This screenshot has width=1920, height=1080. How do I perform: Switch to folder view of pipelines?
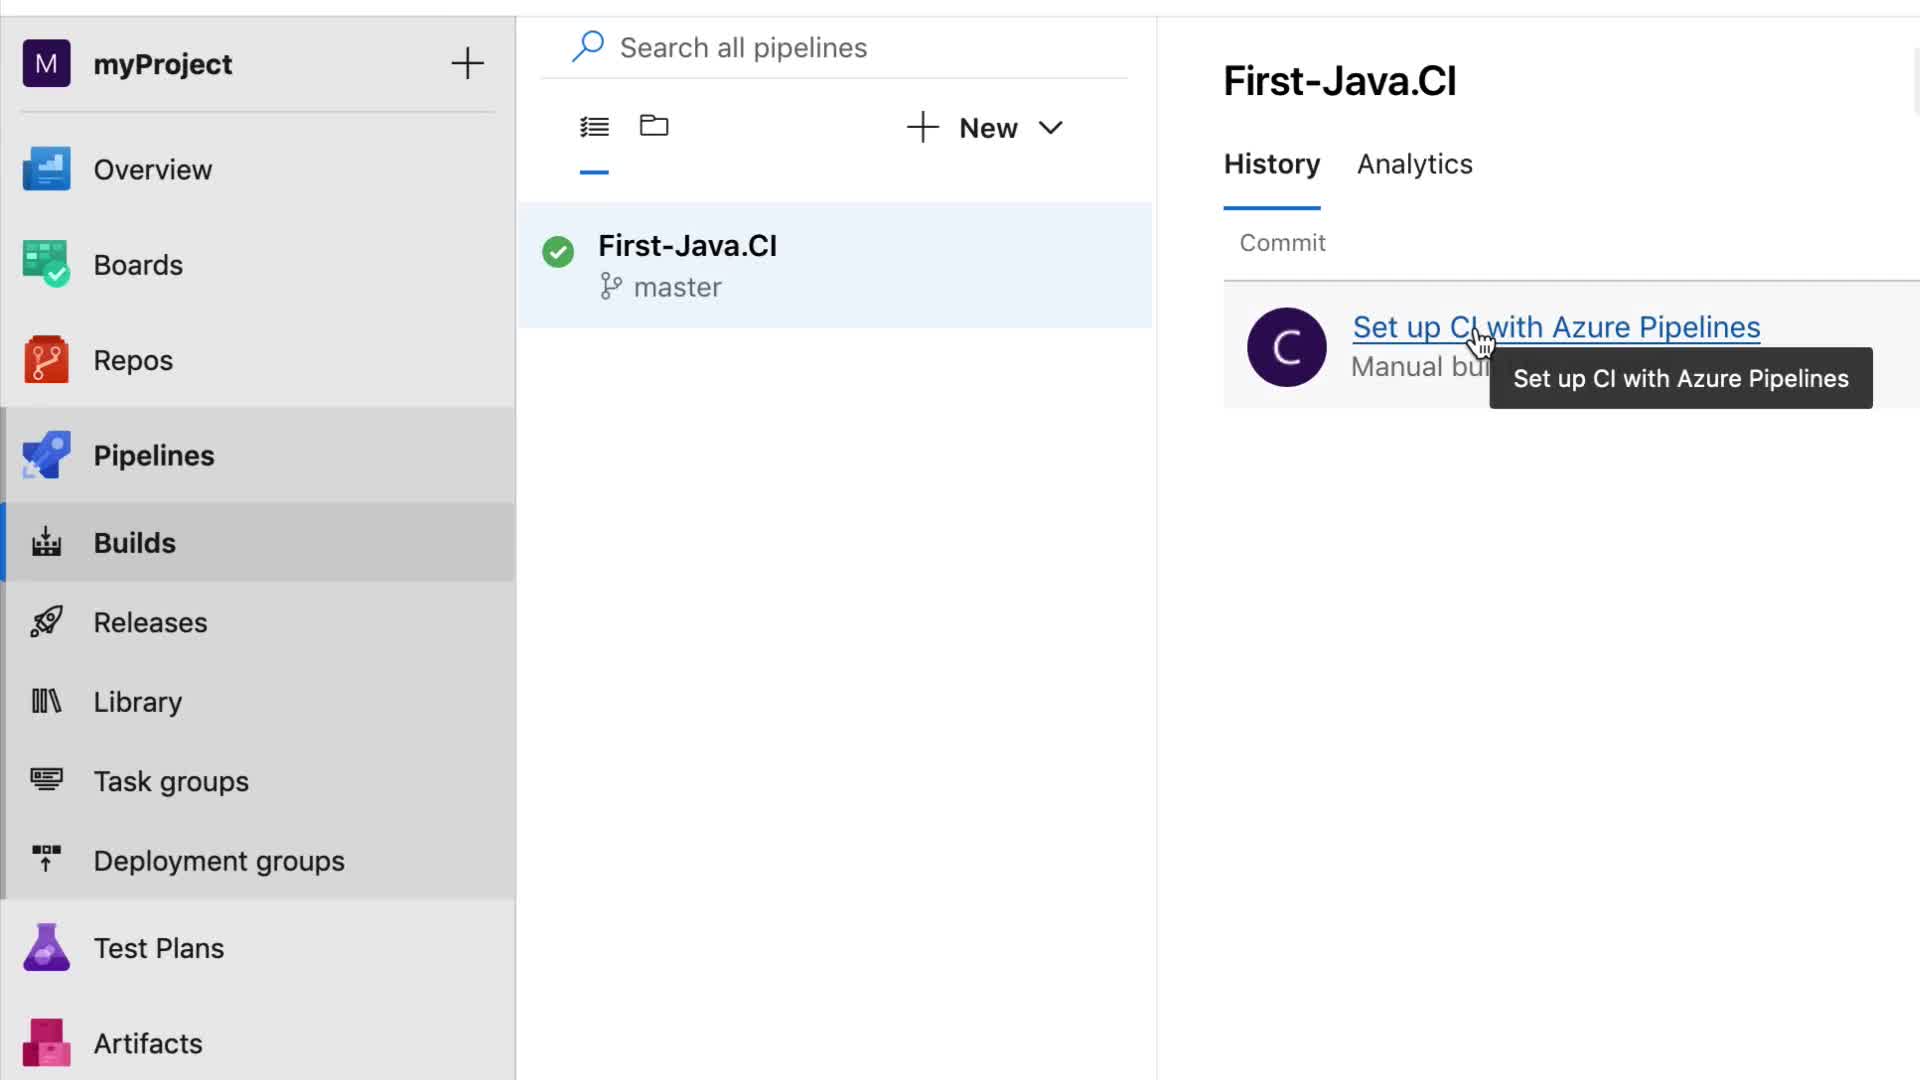click(x=654, y=126)
